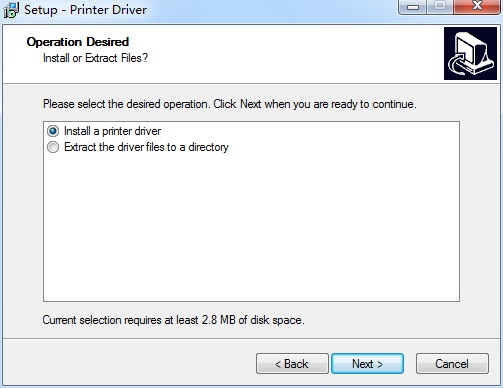
Task: Click the computer installer graphic in header
Action: (470, 53)
